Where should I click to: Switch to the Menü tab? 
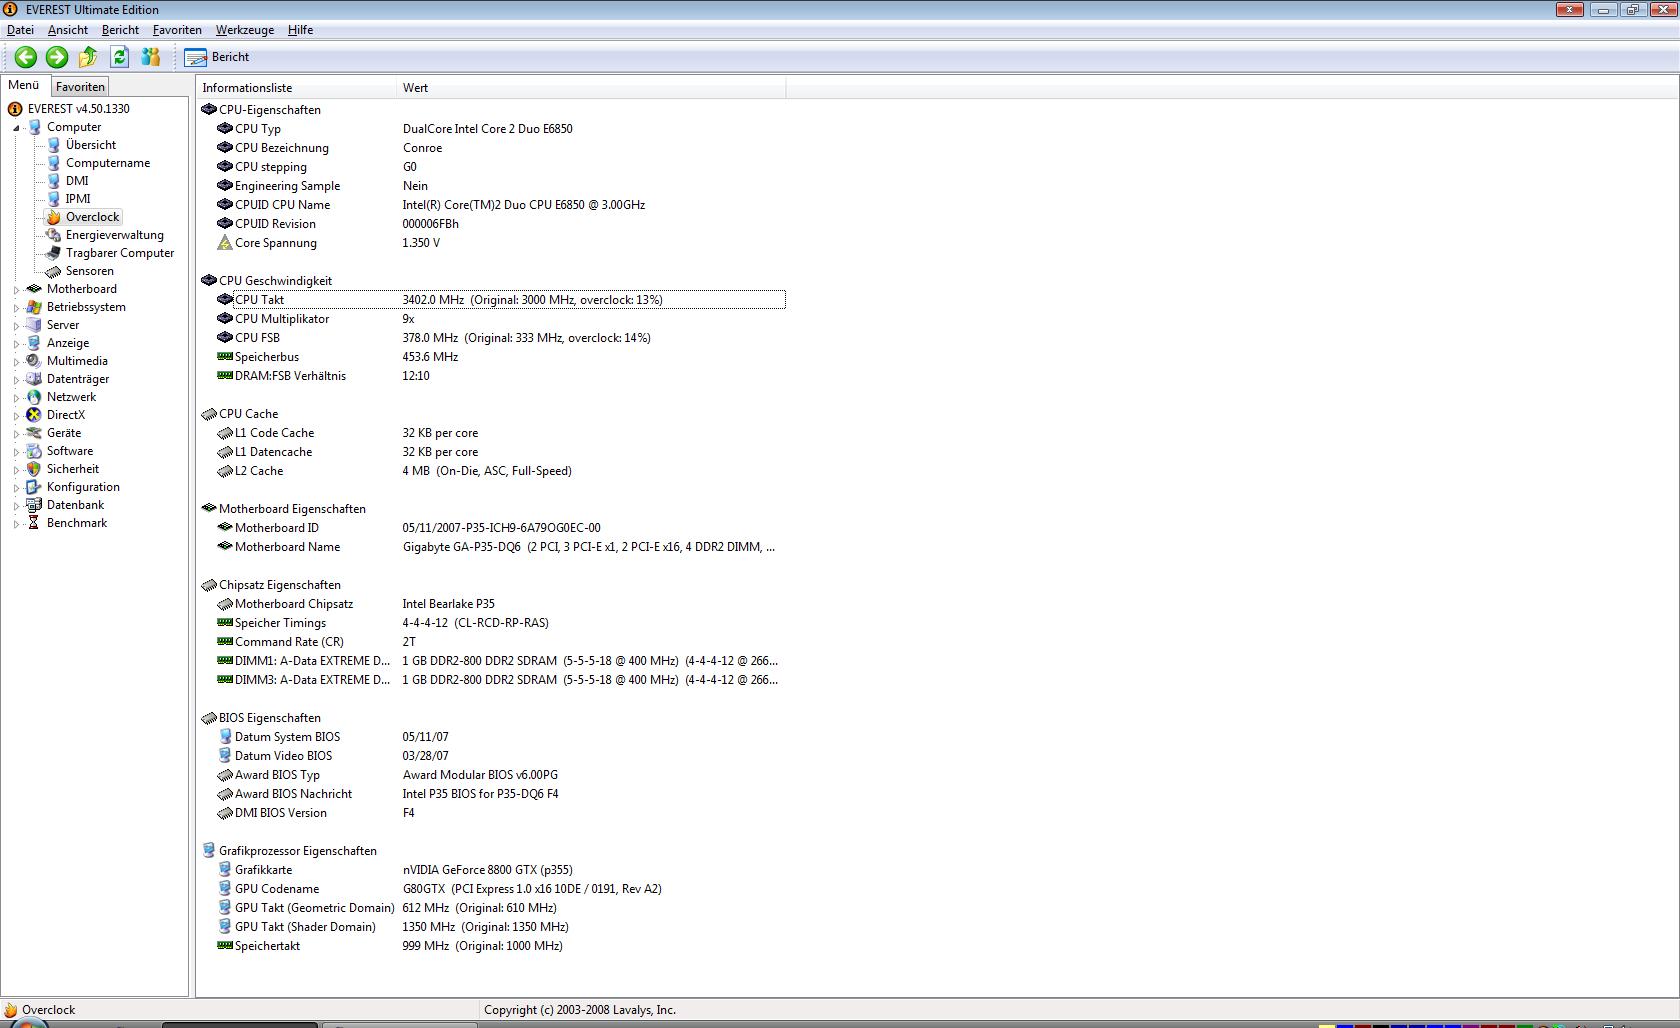click(x=24, y=86)
